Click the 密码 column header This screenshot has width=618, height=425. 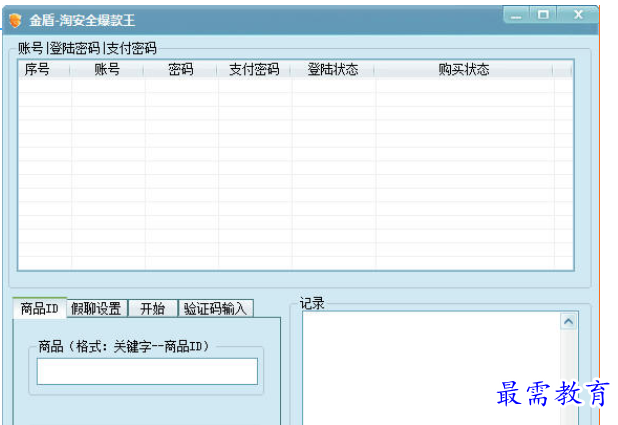point(181,69)
